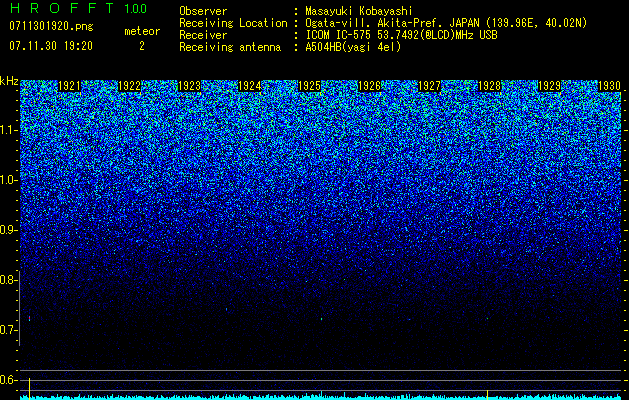Select receiver text ICOM IC-575 53.7492 MHz USB
The height and width of the screenshot is (400, 629).
click(x=401, y=35)
